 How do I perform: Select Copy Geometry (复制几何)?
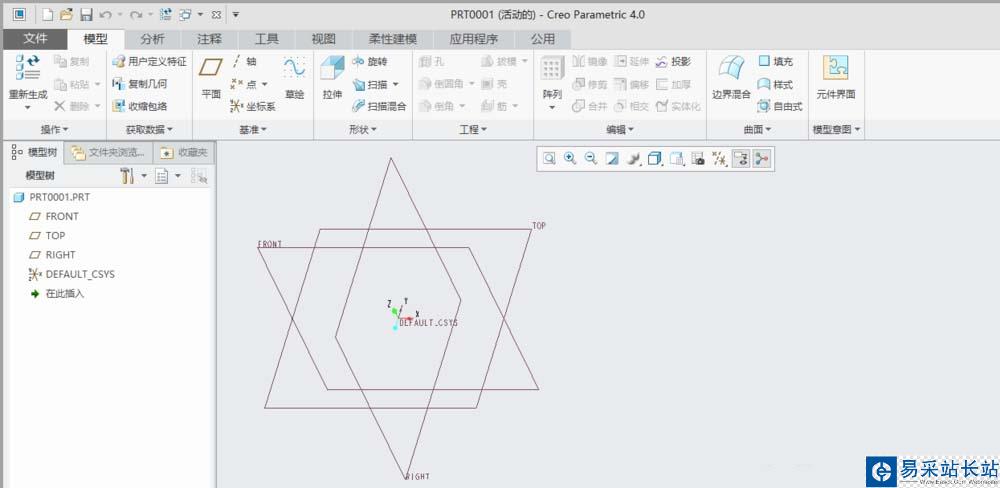coord(140,84)
